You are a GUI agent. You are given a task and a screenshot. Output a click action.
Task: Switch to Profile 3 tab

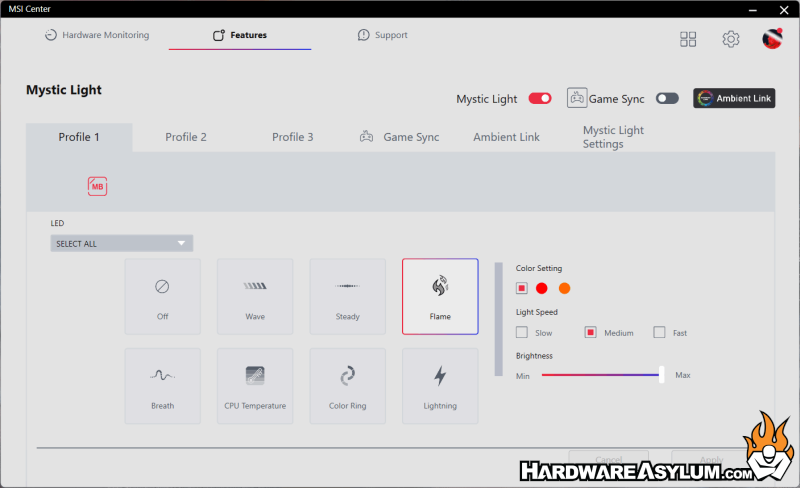292,137
